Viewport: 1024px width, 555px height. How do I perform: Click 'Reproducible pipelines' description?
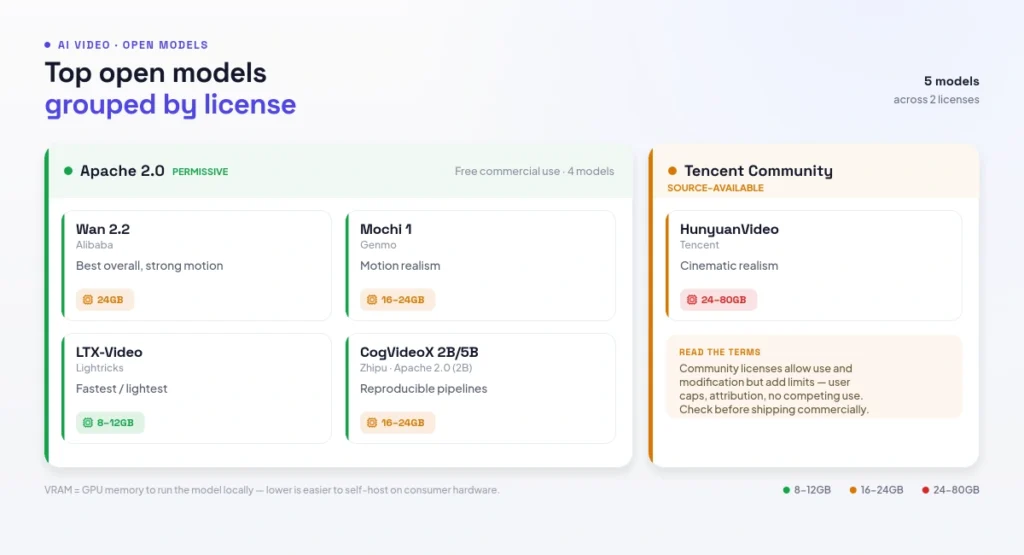pos(424,388)
